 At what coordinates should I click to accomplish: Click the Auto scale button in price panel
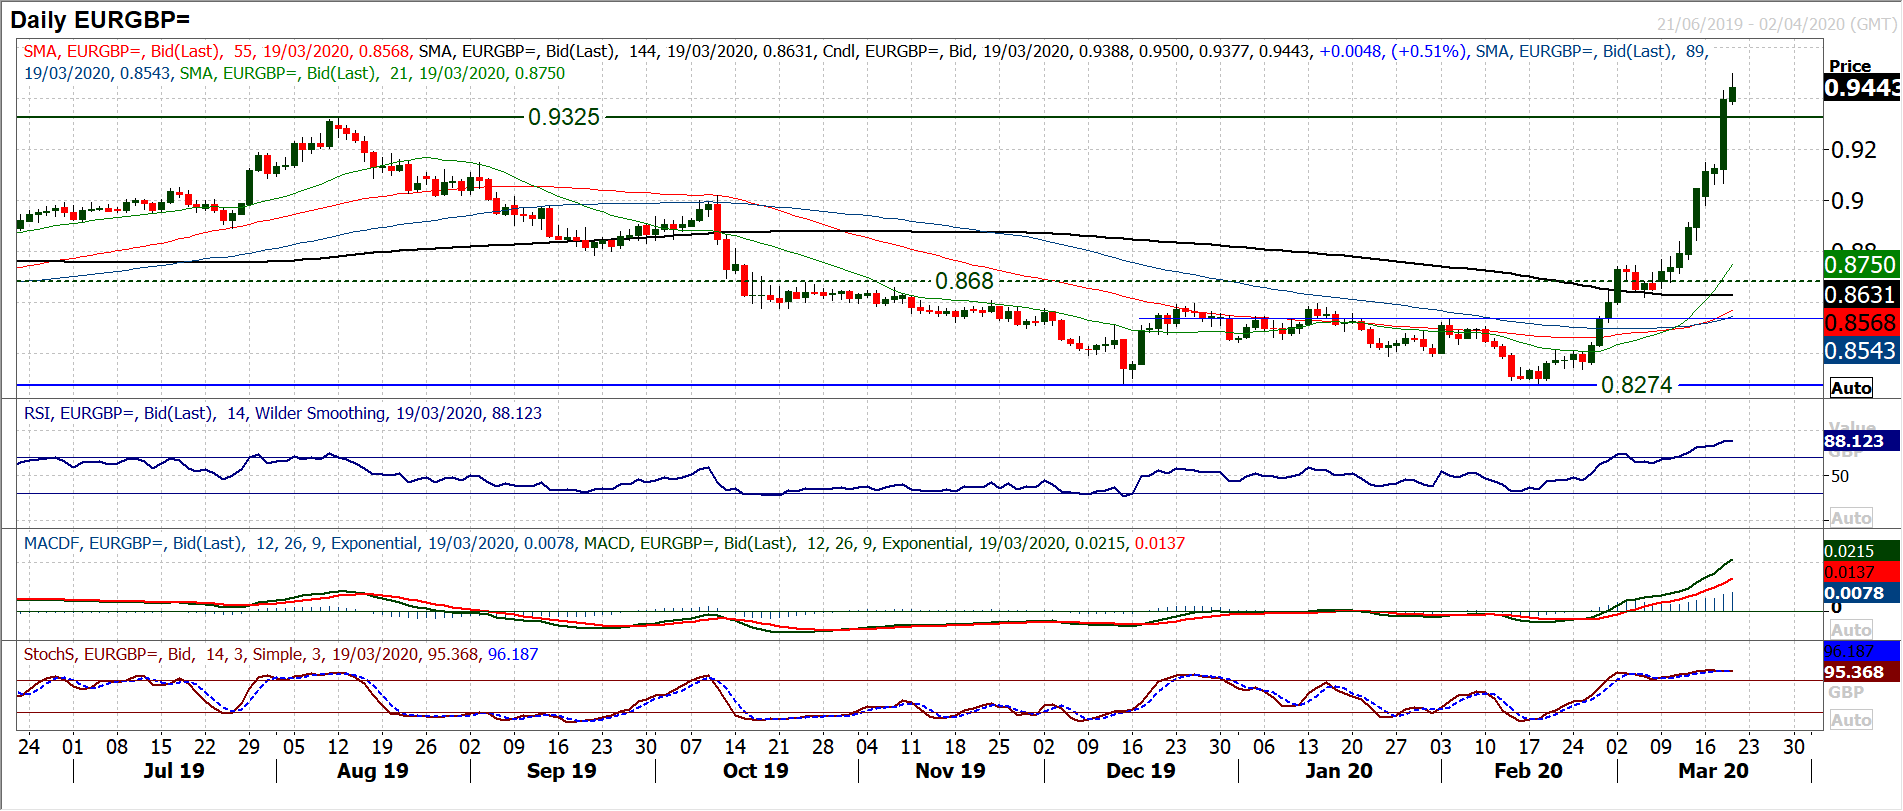(x=1851, y=388)
